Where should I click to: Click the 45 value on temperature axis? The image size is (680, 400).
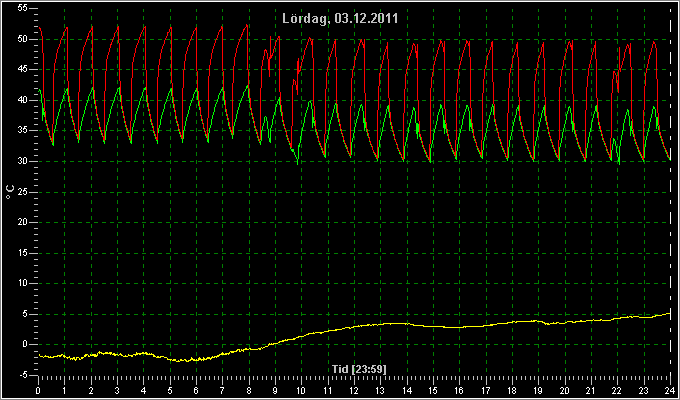(23, 69)
